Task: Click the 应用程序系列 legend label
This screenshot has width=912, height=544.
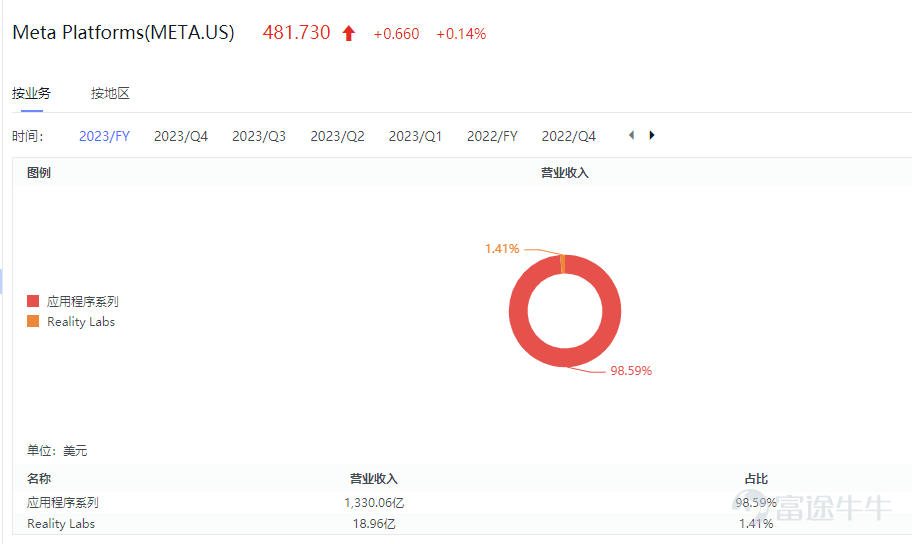Action: (83, 301)
